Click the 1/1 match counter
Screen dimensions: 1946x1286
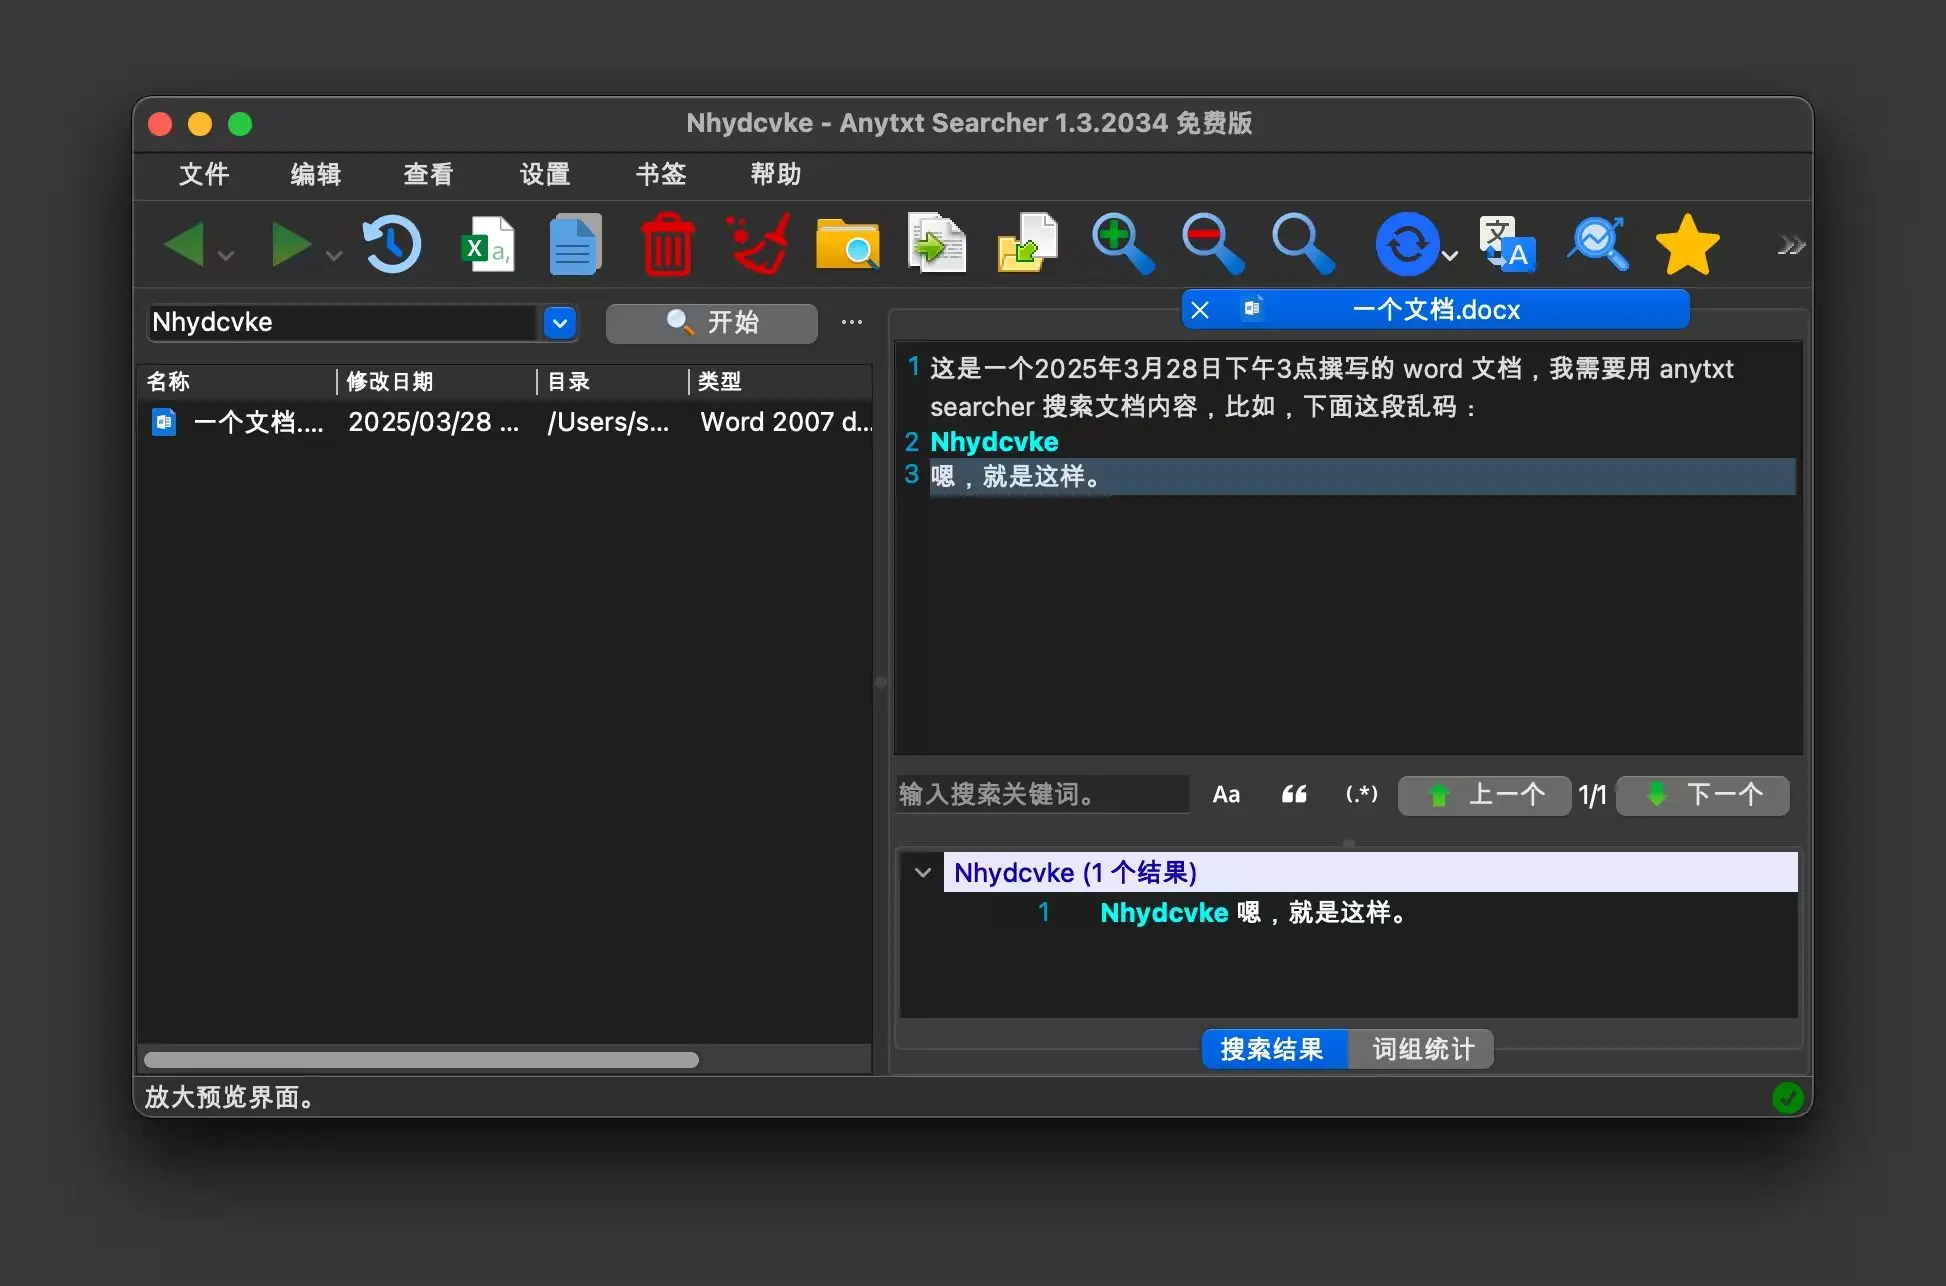click(x=1593, y=796)
